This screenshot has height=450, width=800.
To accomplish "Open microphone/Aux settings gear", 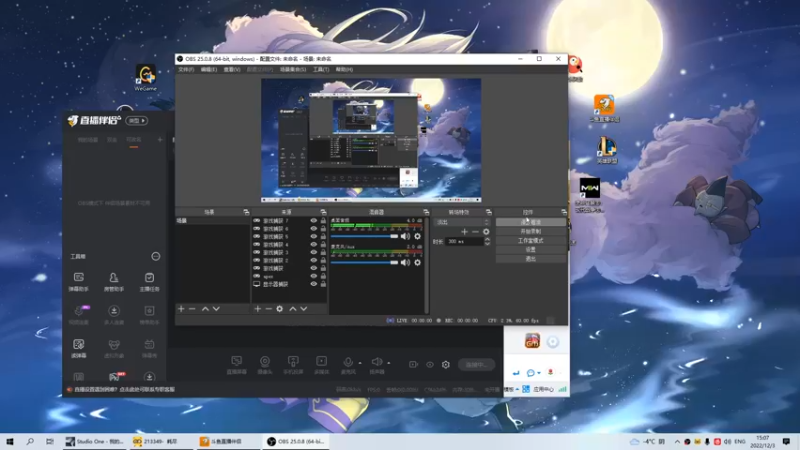I will [x=417, y=262].
